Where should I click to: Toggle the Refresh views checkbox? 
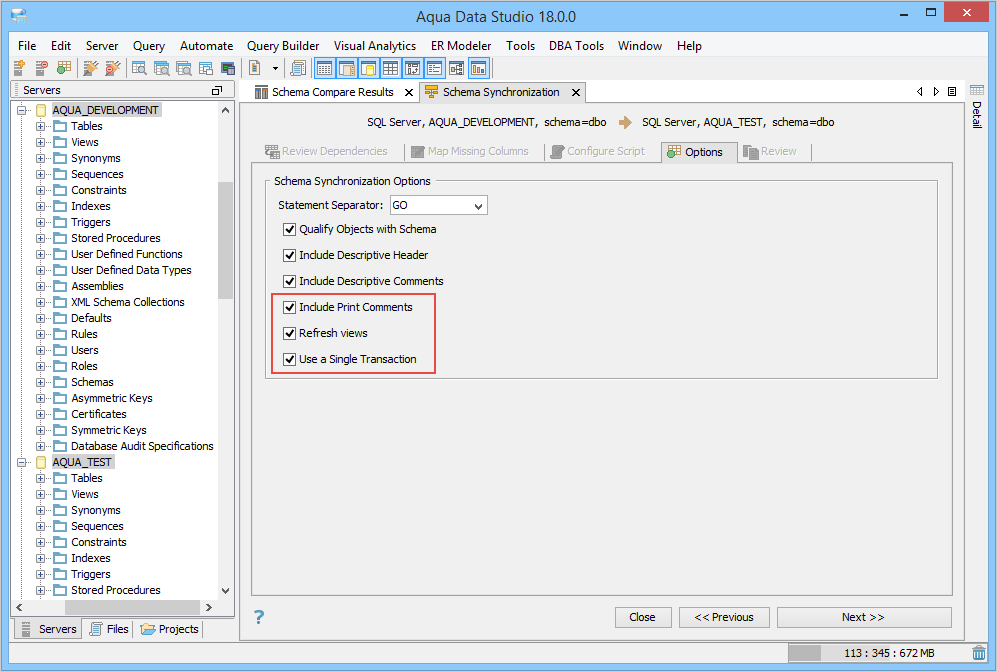pos(289,333)
